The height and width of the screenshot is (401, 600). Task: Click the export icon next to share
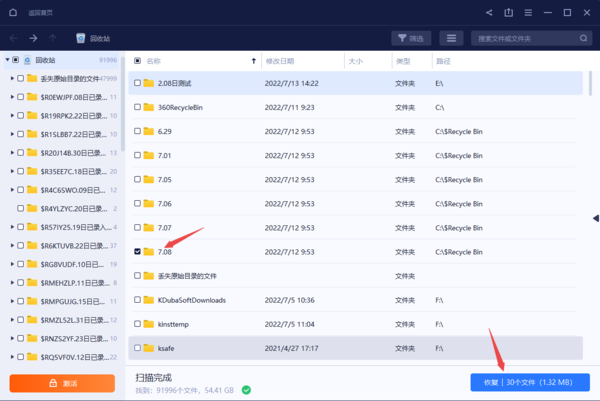coord(508,13)
